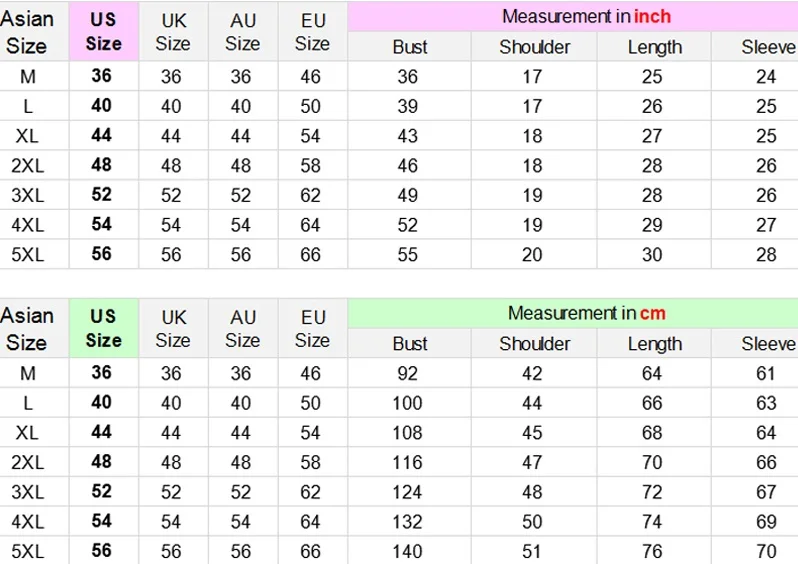798x564 pixels.
Task: Select AU Size header in the bottom table
Action: [243, 328]
